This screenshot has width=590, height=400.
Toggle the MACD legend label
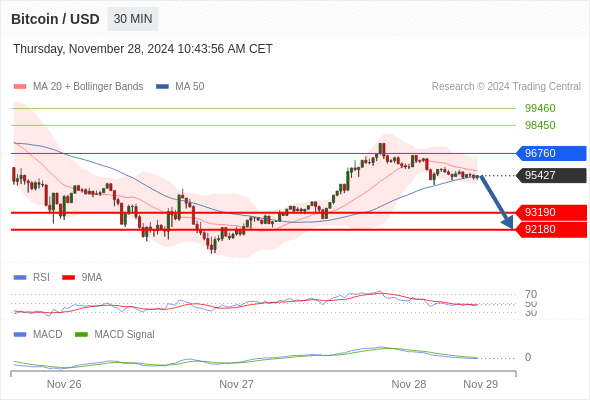48,335
